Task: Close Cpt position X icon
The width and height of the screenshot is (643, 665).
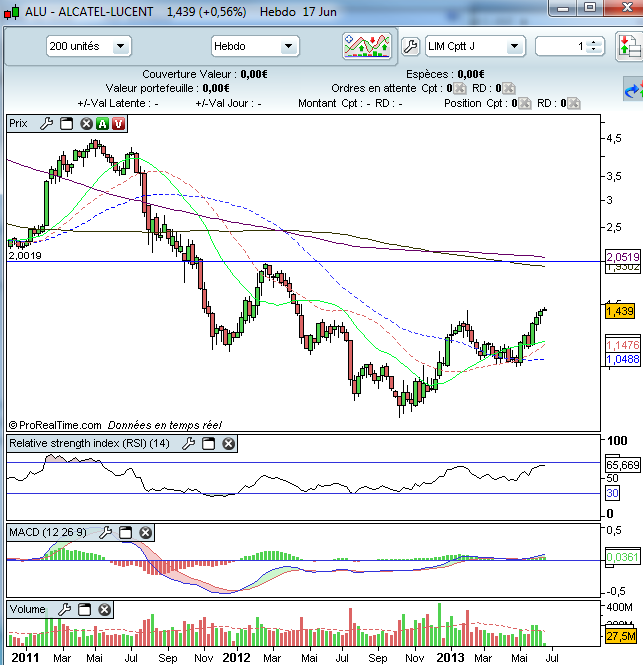Action: [525, 103]
